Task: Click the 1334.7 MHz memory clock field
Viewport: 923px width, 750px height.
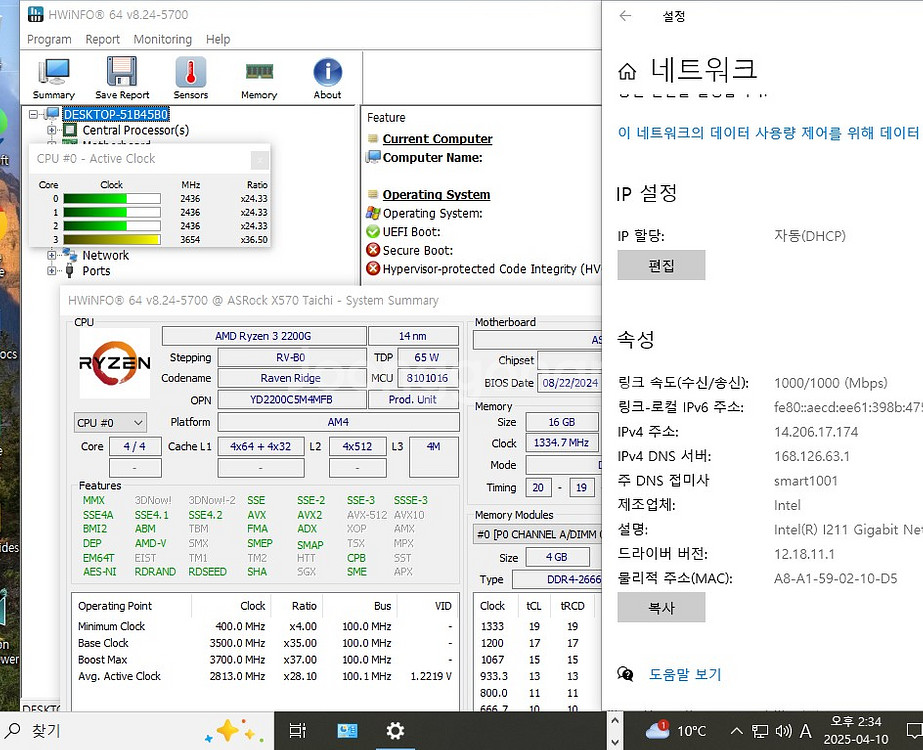Action: tap(562, 443)
